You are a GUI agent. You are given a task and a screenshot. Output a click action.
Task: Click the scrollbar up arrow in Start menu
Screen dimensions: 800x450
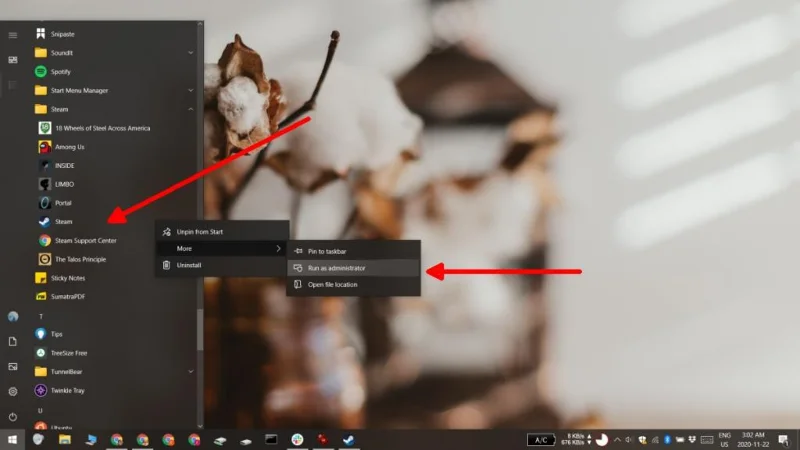200,24
